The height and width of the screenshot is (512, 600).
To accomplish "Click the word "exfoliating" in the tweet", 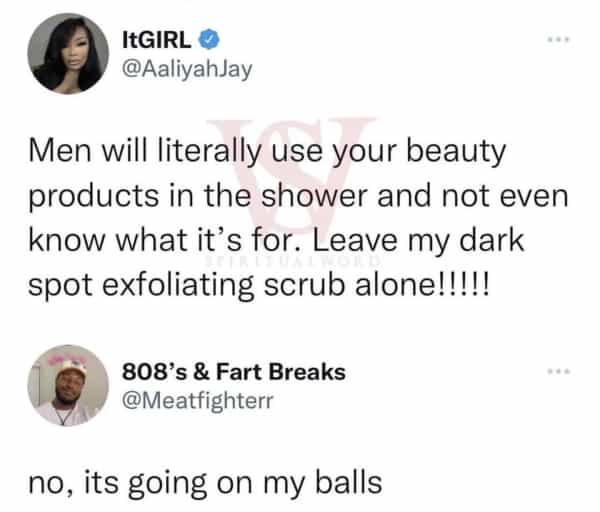I will [x=178, y=286].
